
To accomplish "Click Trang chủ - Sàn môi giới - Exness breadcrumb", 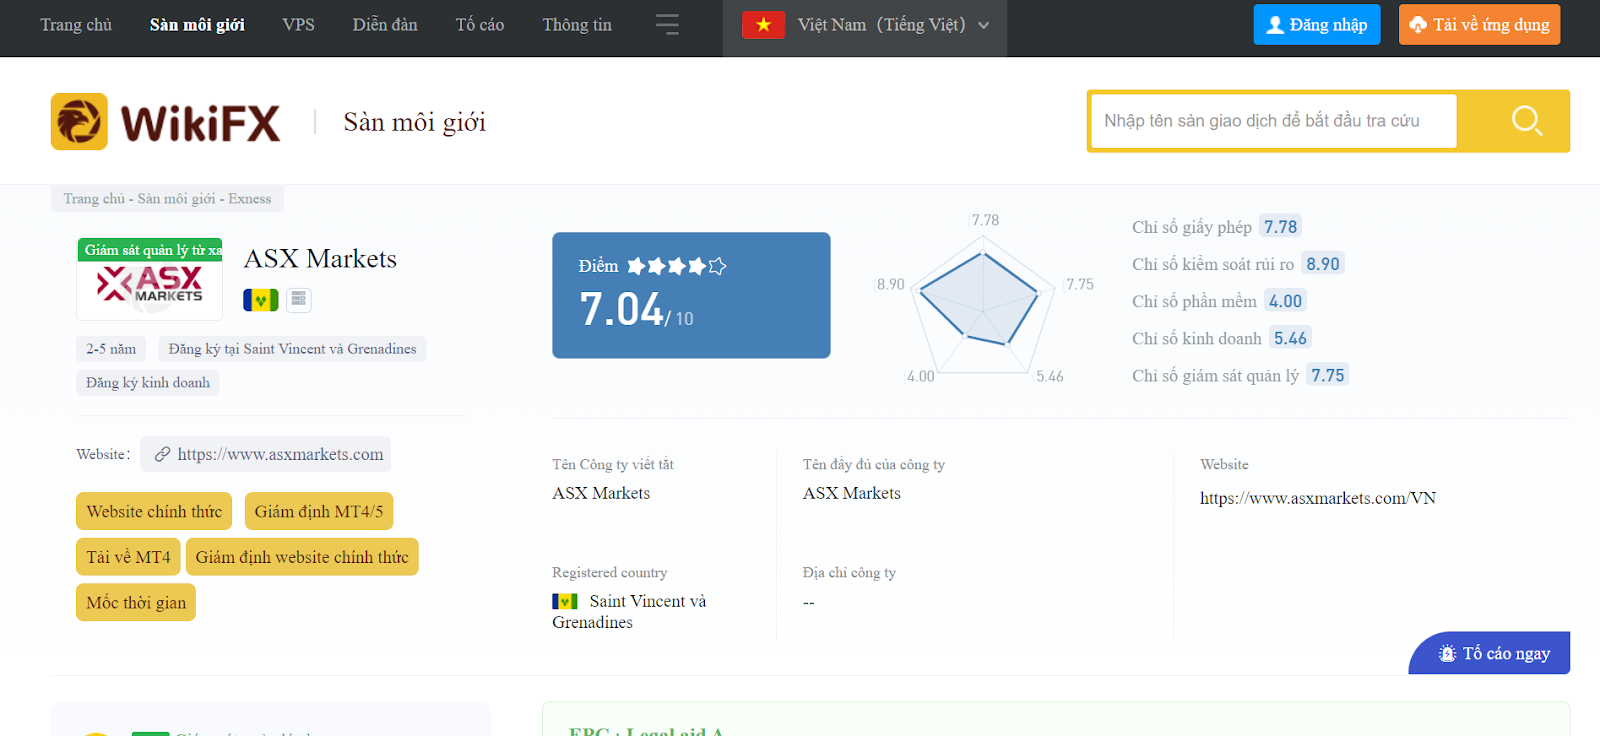I will 167,198.
